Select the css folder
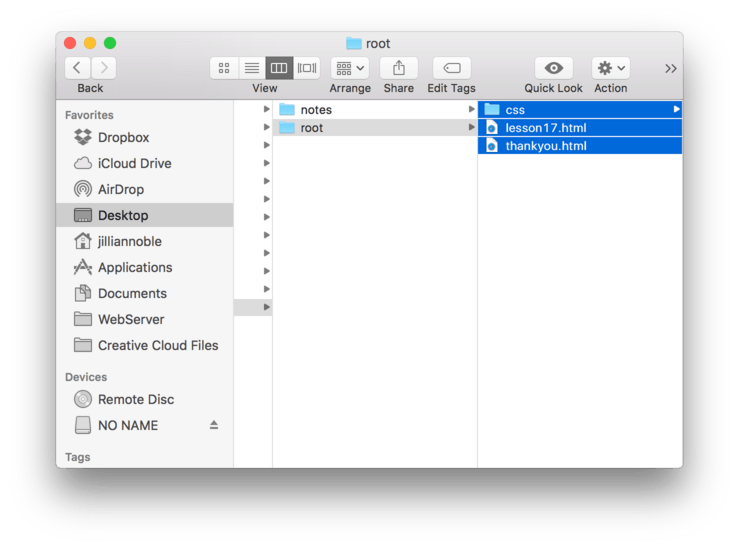This screenshot has width=739, height=548. tap(580, 110)
